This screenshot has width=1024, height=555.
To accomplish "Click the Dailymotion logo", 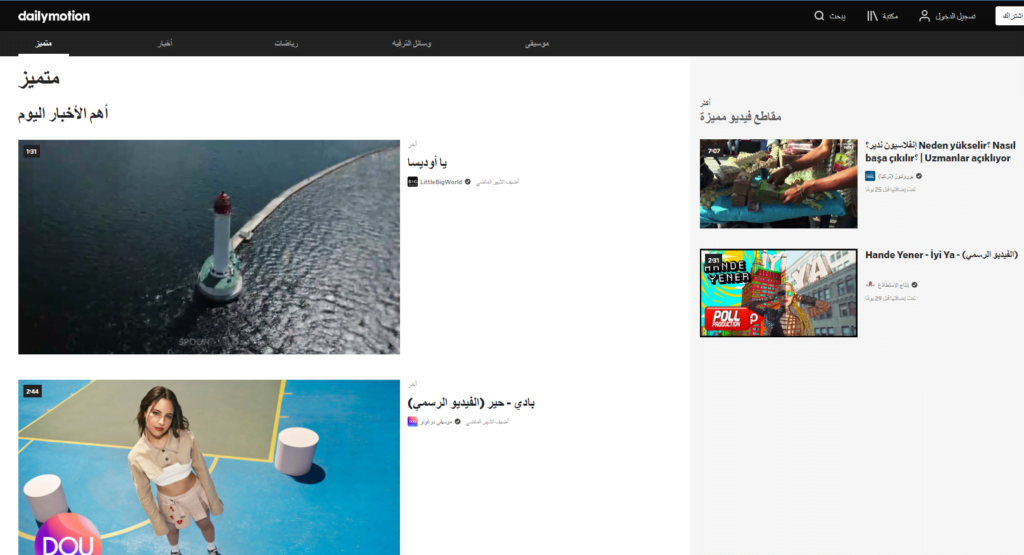I will click(54, 16).
